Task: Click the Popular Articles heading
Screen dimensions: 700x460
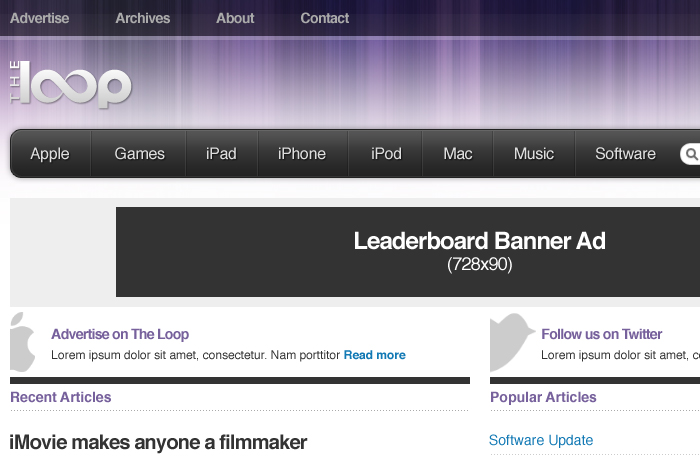Action: (x=543, y=397)
